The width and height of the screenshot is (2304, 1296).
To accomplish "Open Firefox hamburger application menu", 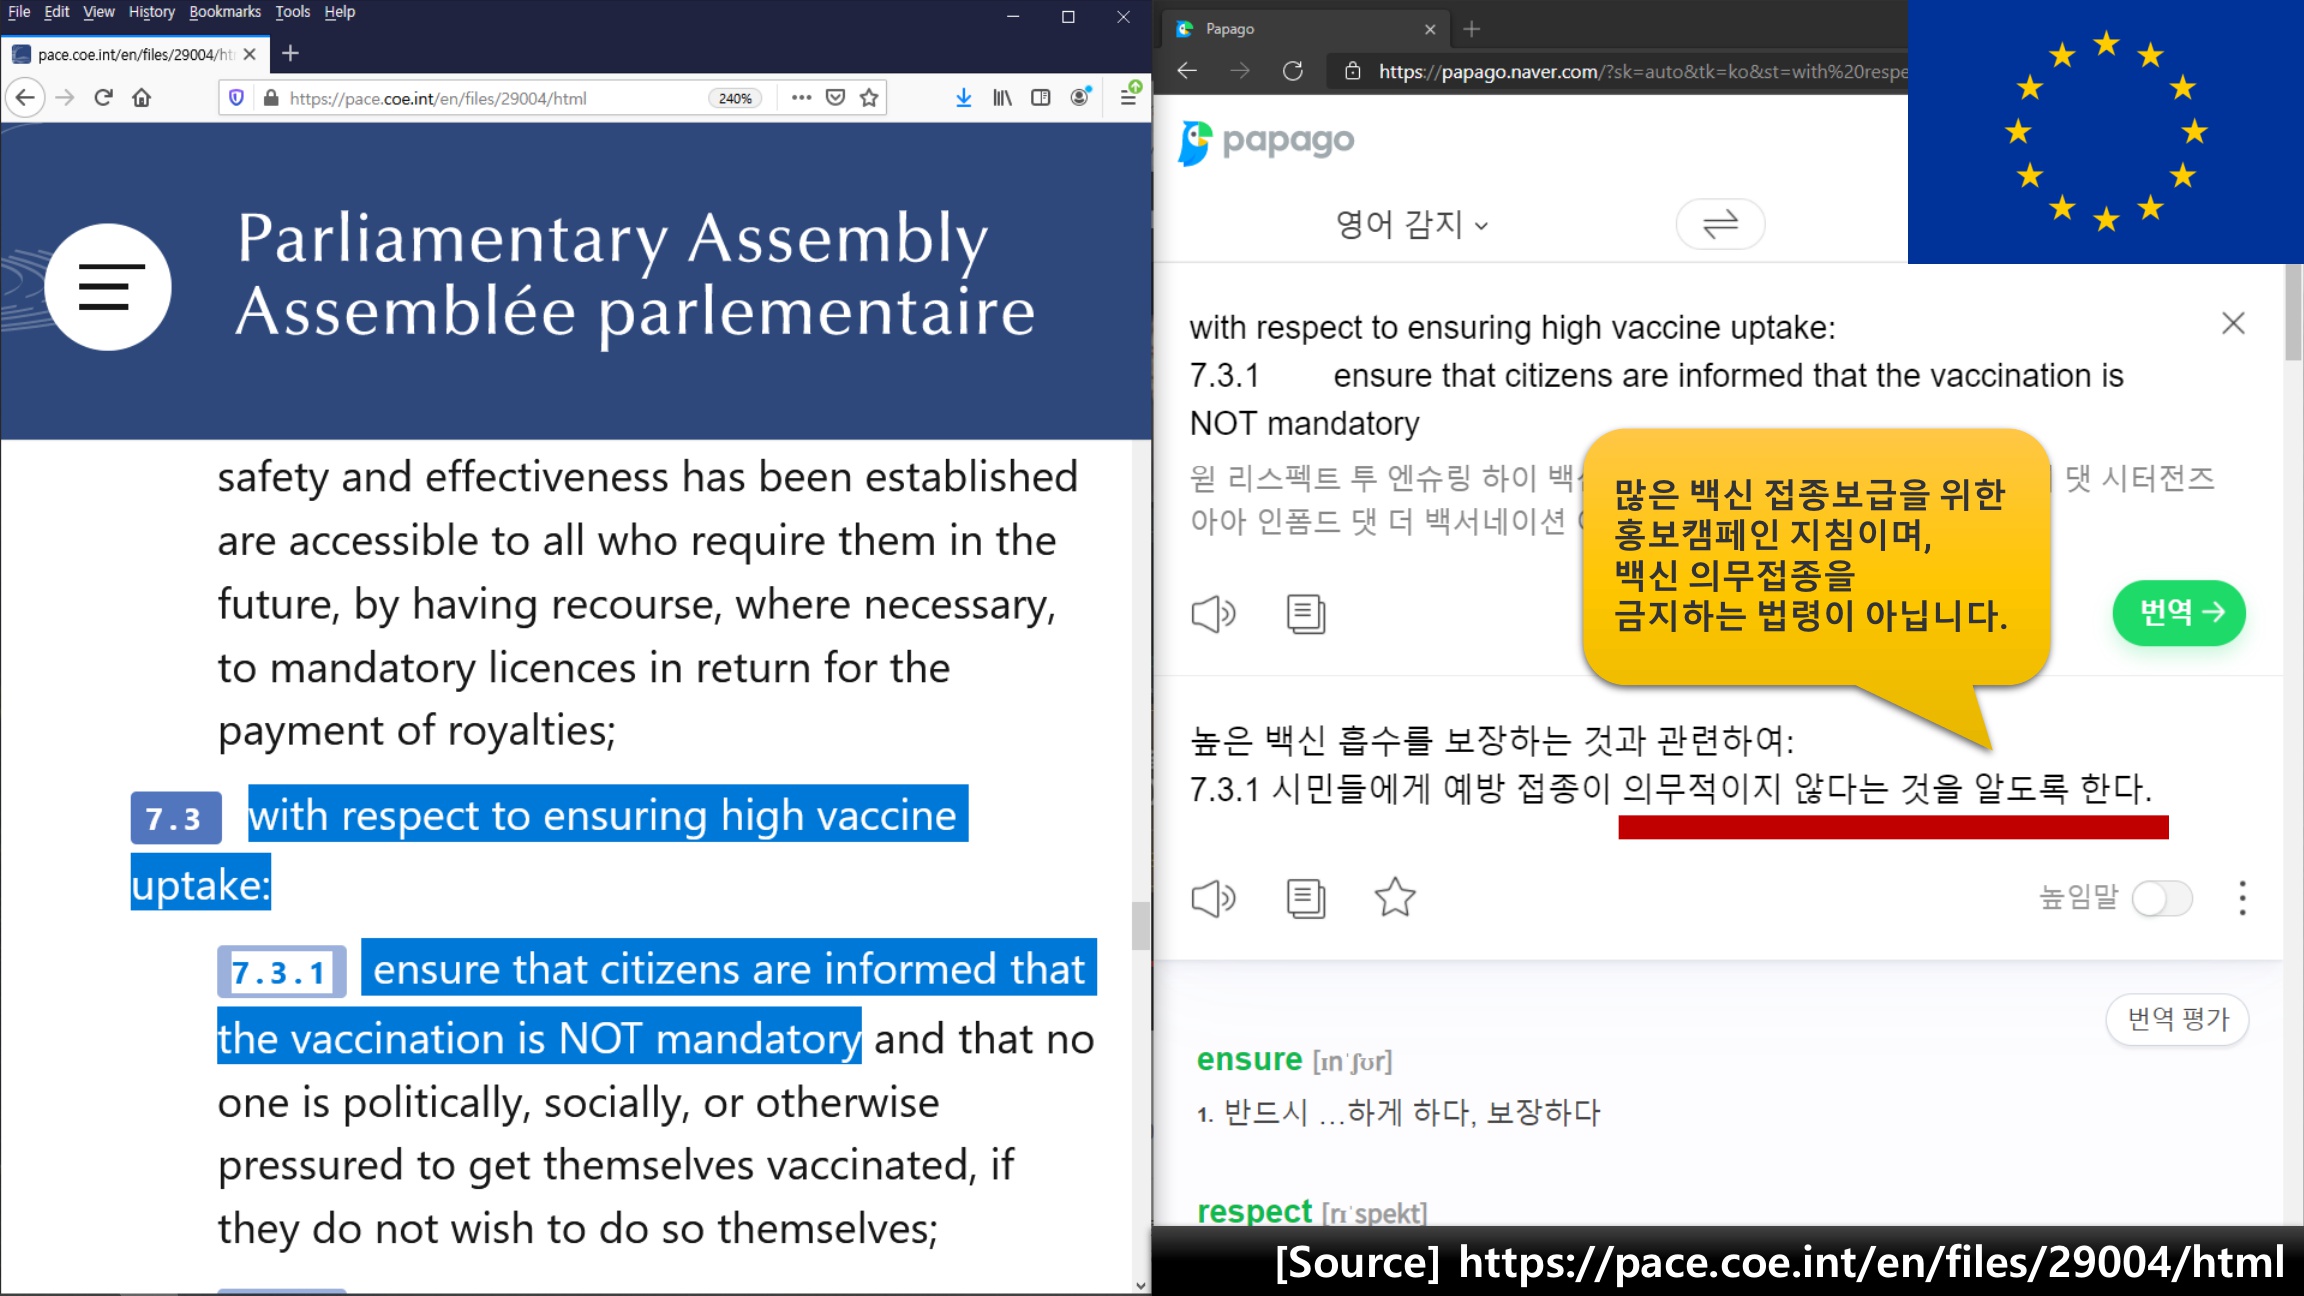I will 1129,97.
